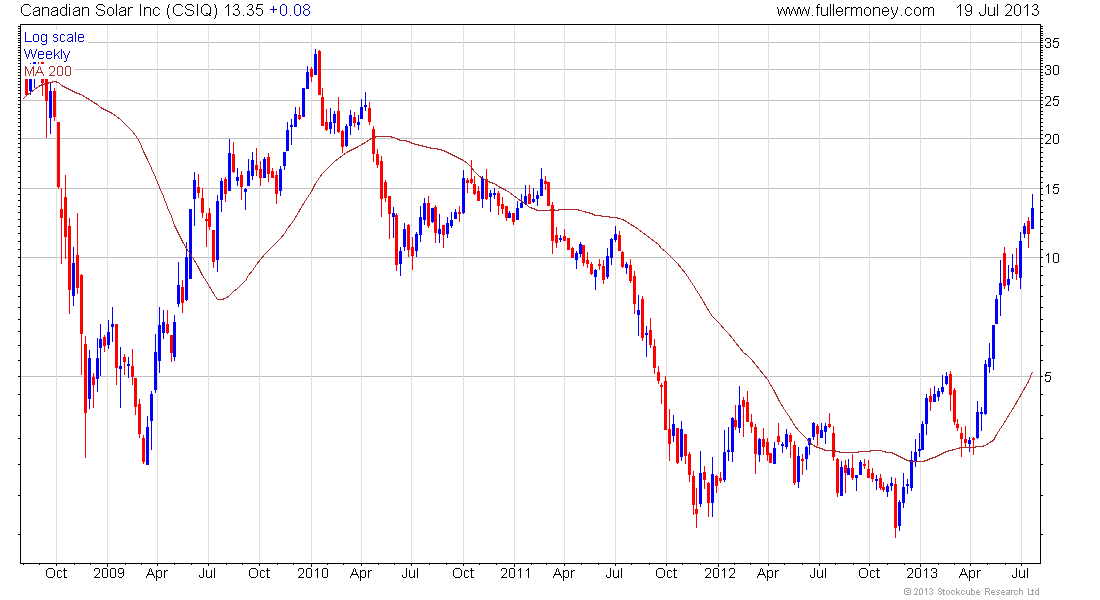Click the 'Apr' label after 2011
The image size is (1100, 600).
[x=563, y=573]
